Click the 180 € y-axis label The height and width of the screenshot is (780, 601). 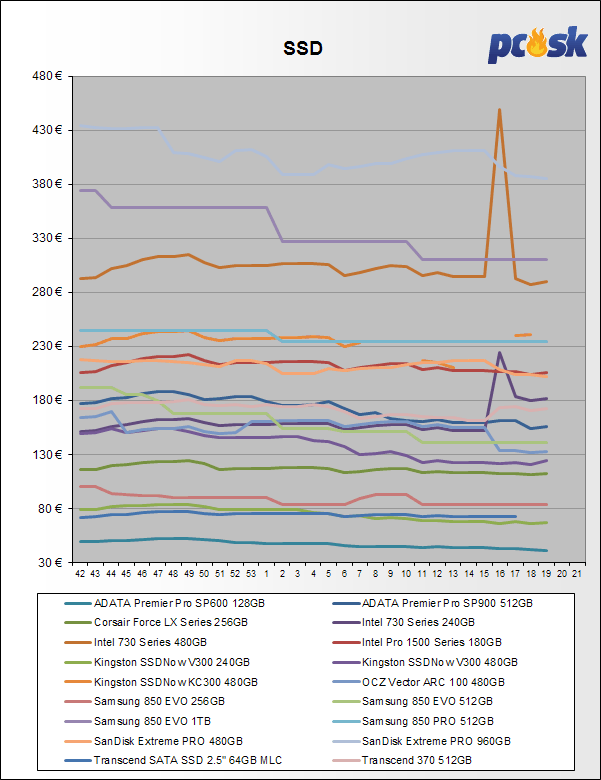(x=47, y=400)
